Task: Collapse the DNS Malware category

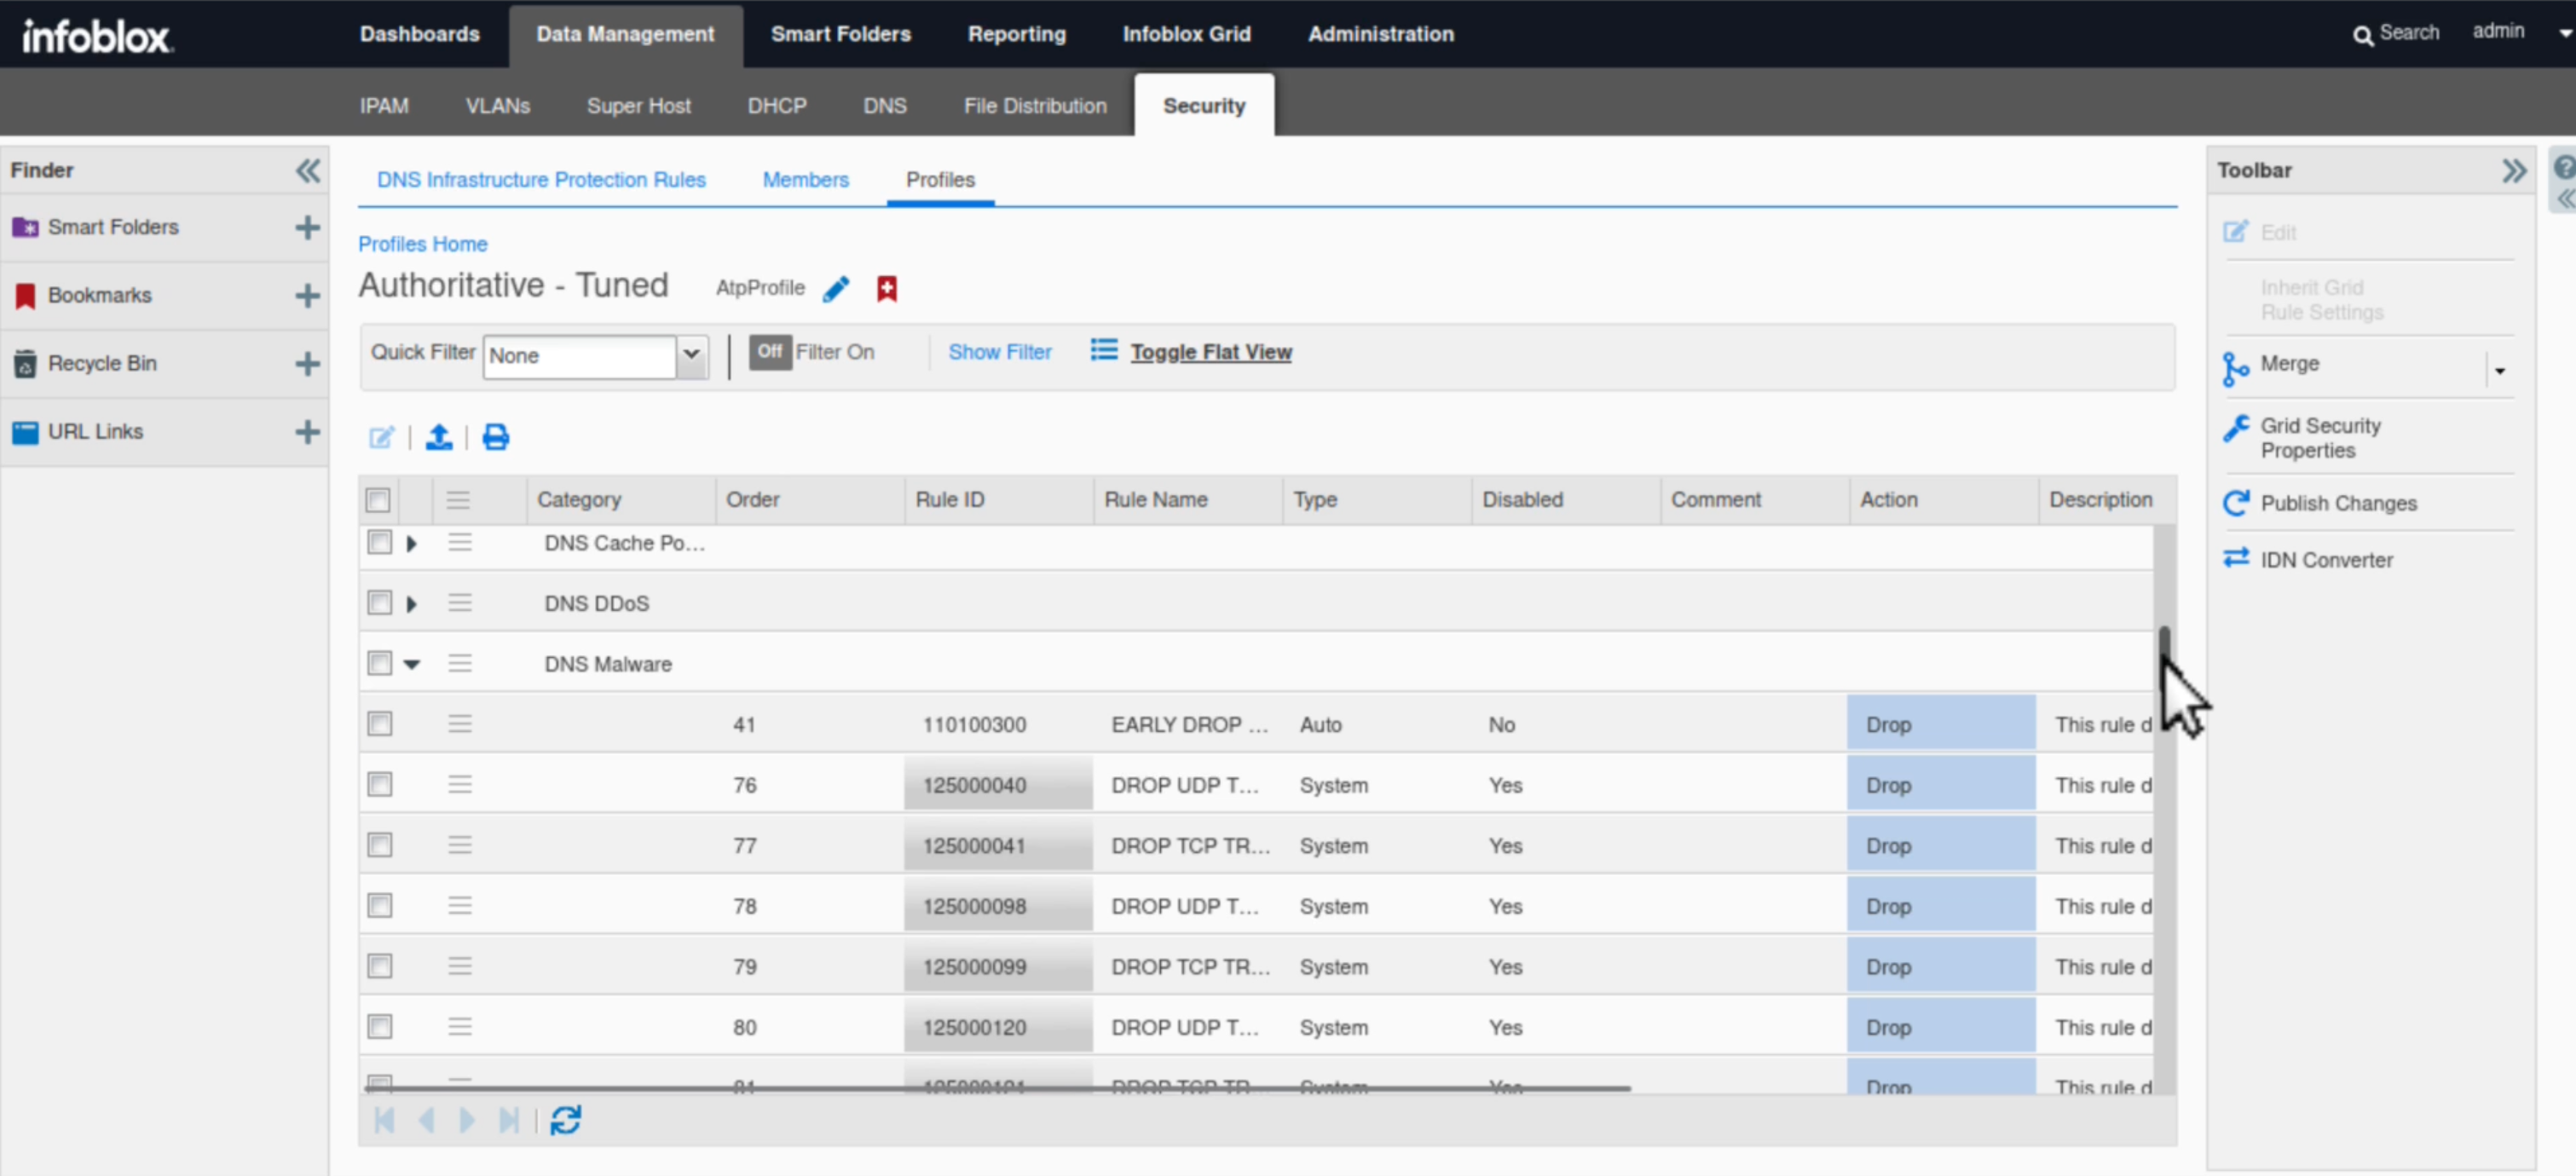Action: pyautogui.click(x=411, y=664)
